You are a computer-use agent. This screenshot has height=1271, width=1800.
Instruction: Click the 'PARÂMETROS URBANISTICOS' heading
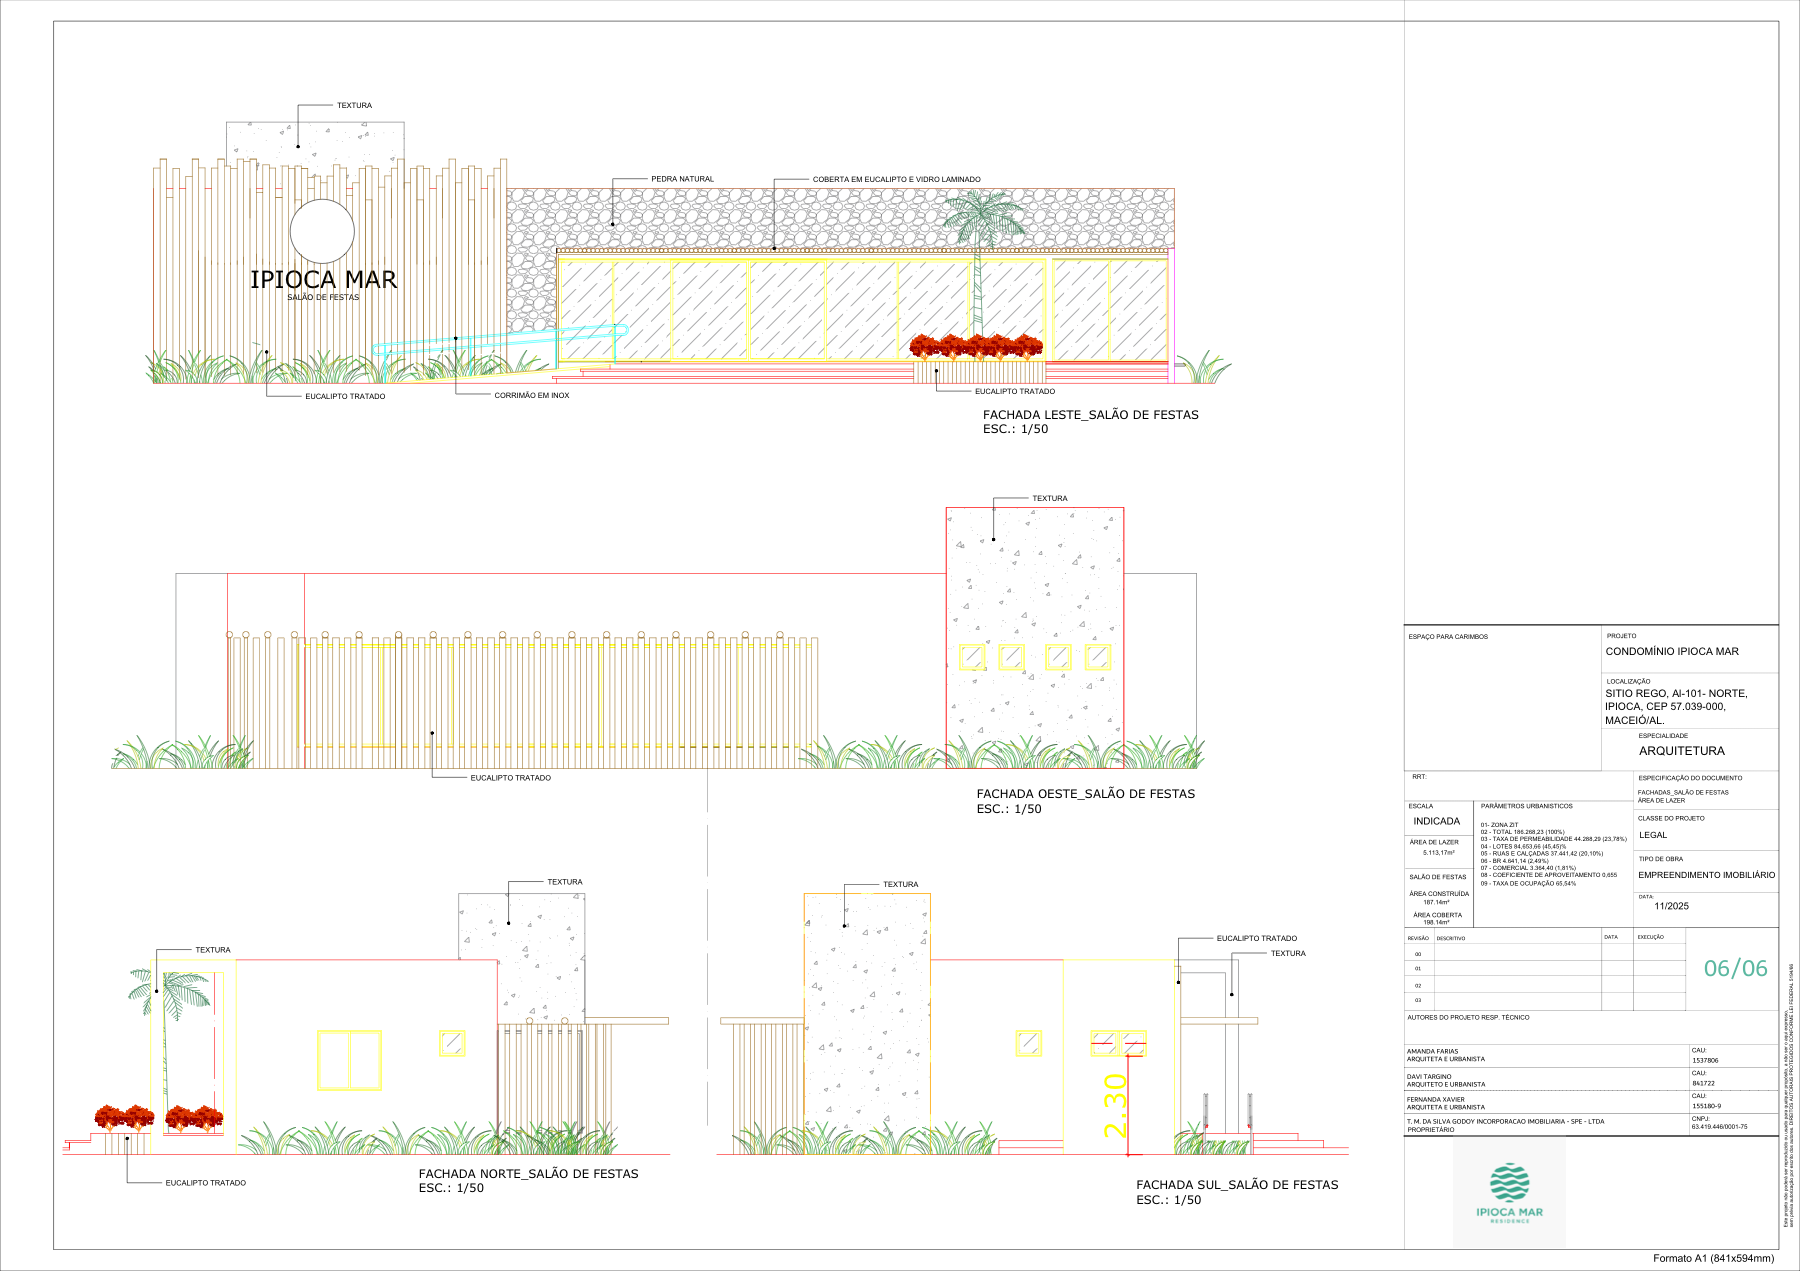1527,806
